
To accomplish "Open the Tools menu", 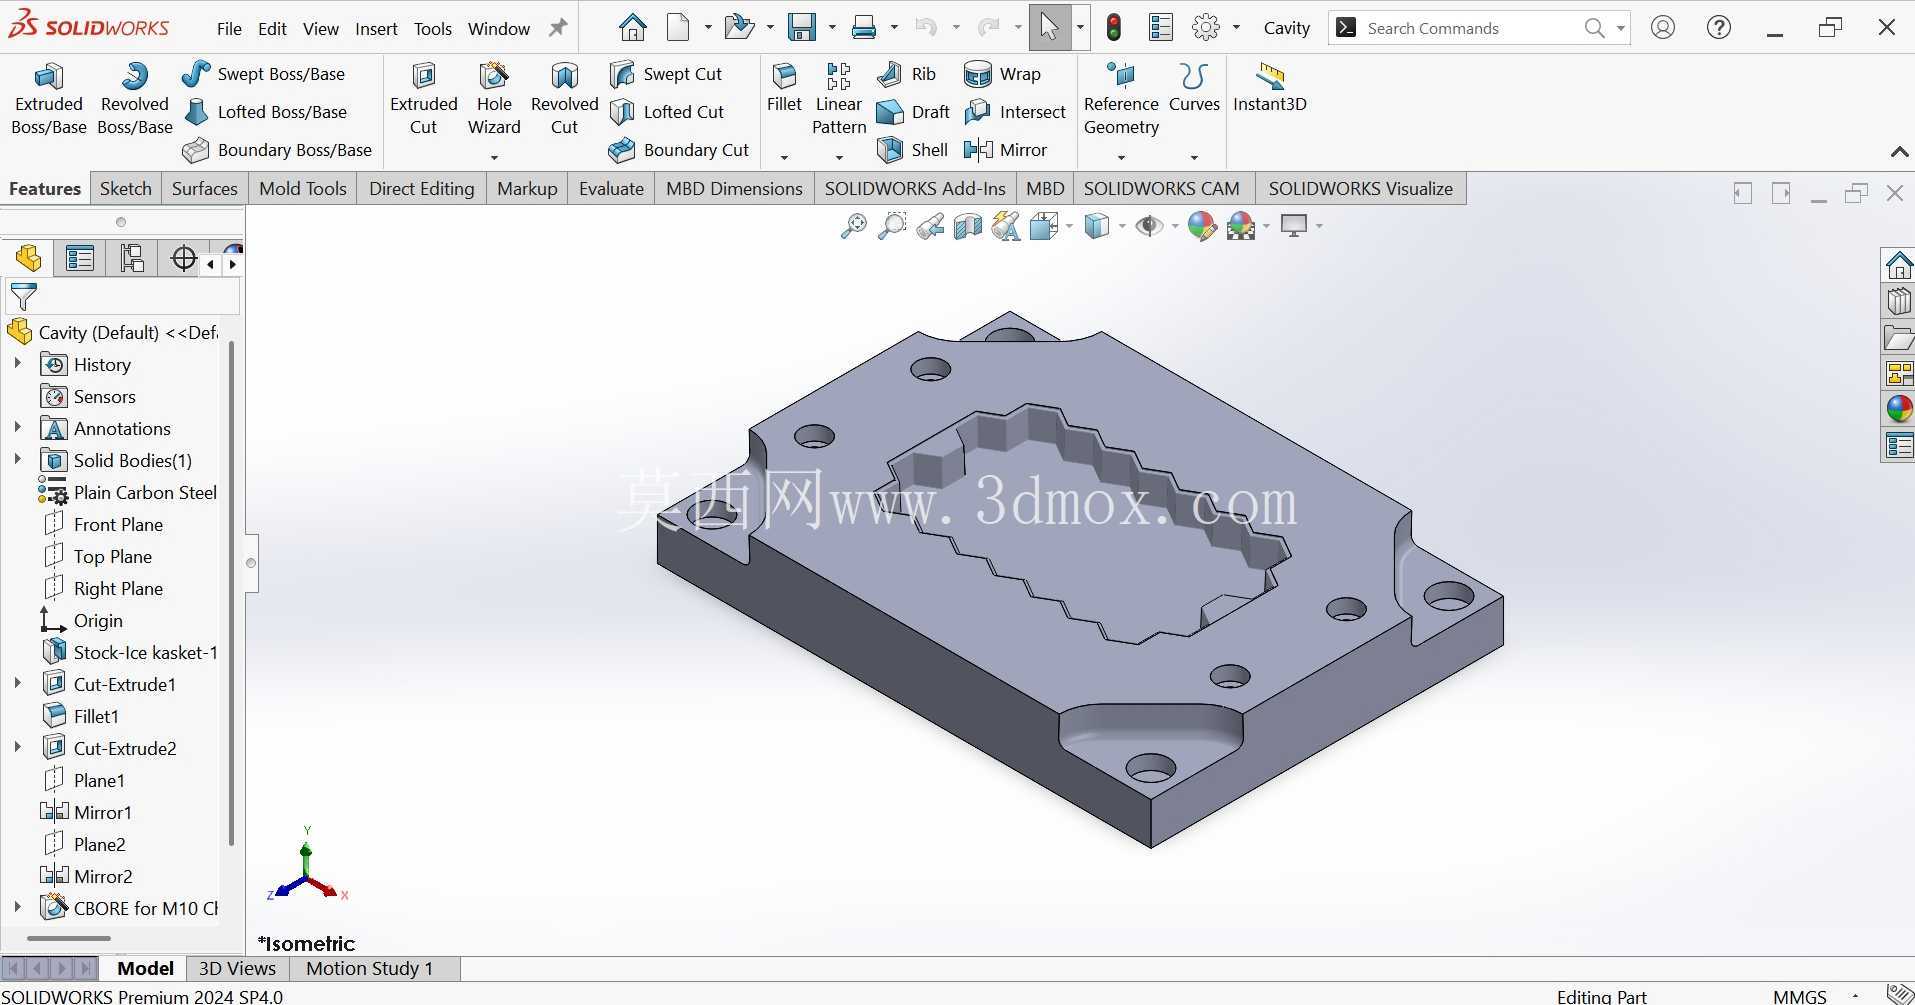I will (433, 29).
